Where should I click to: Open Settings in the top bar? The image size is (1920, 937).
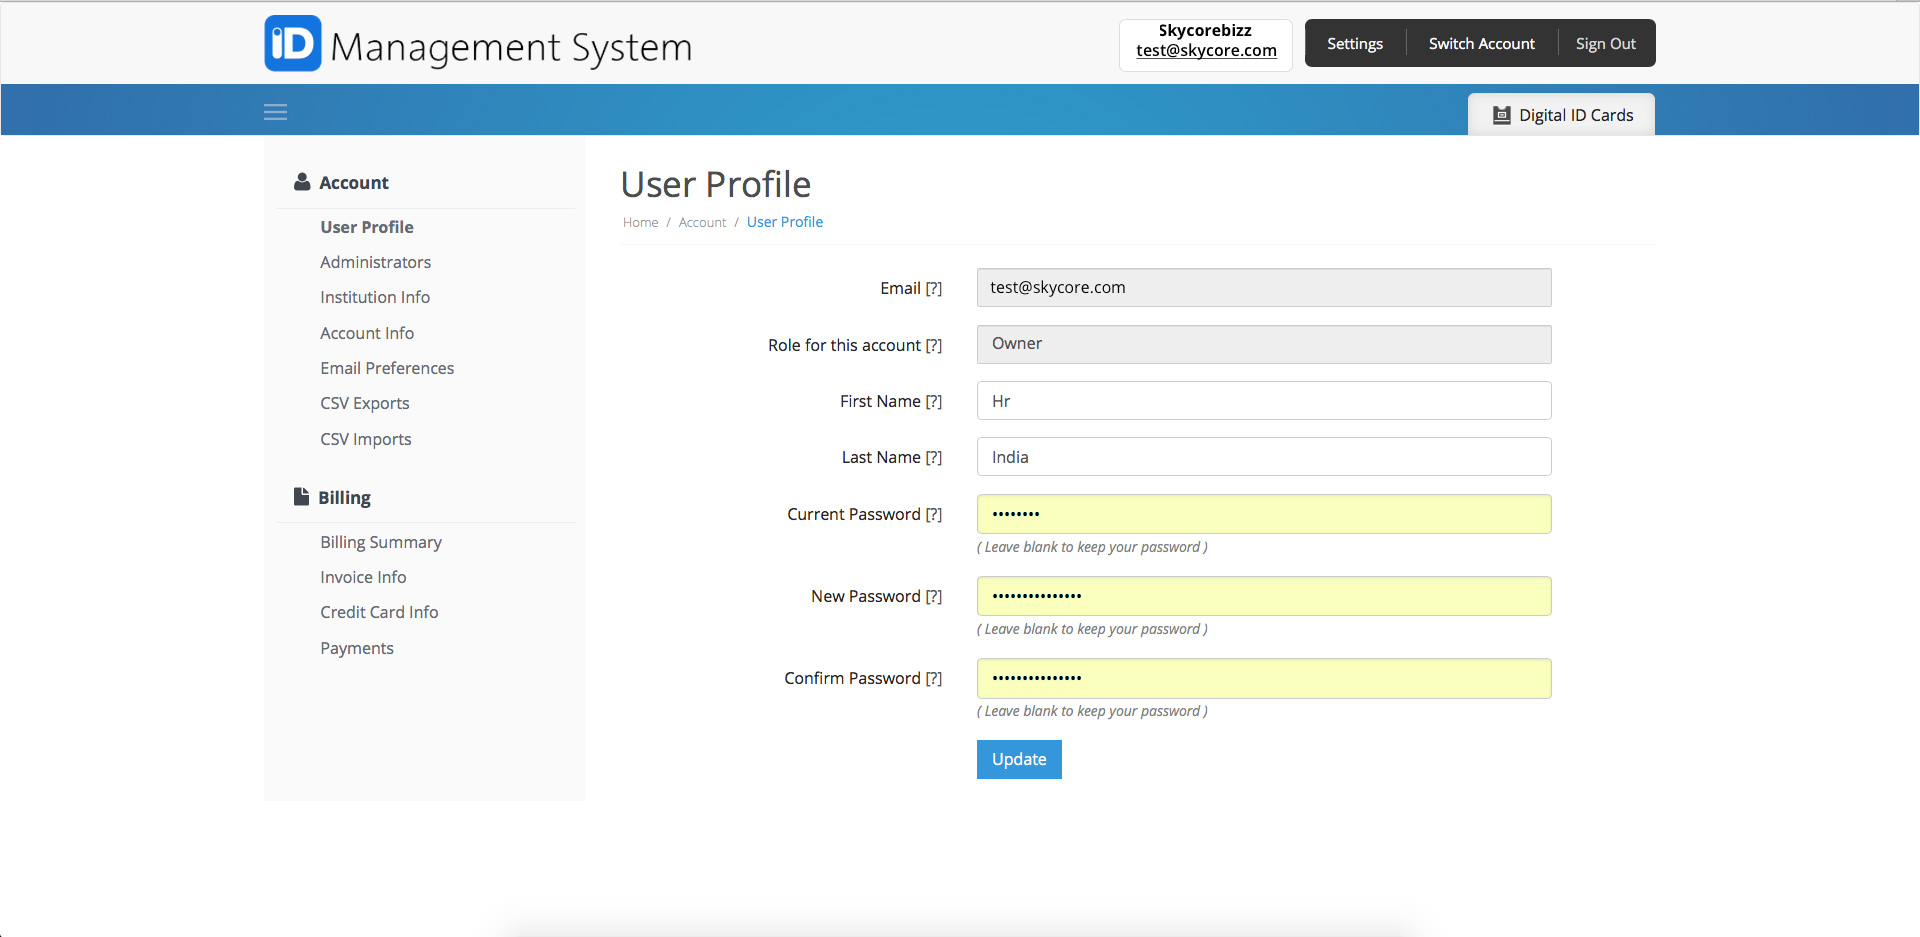pos(1355,44)
